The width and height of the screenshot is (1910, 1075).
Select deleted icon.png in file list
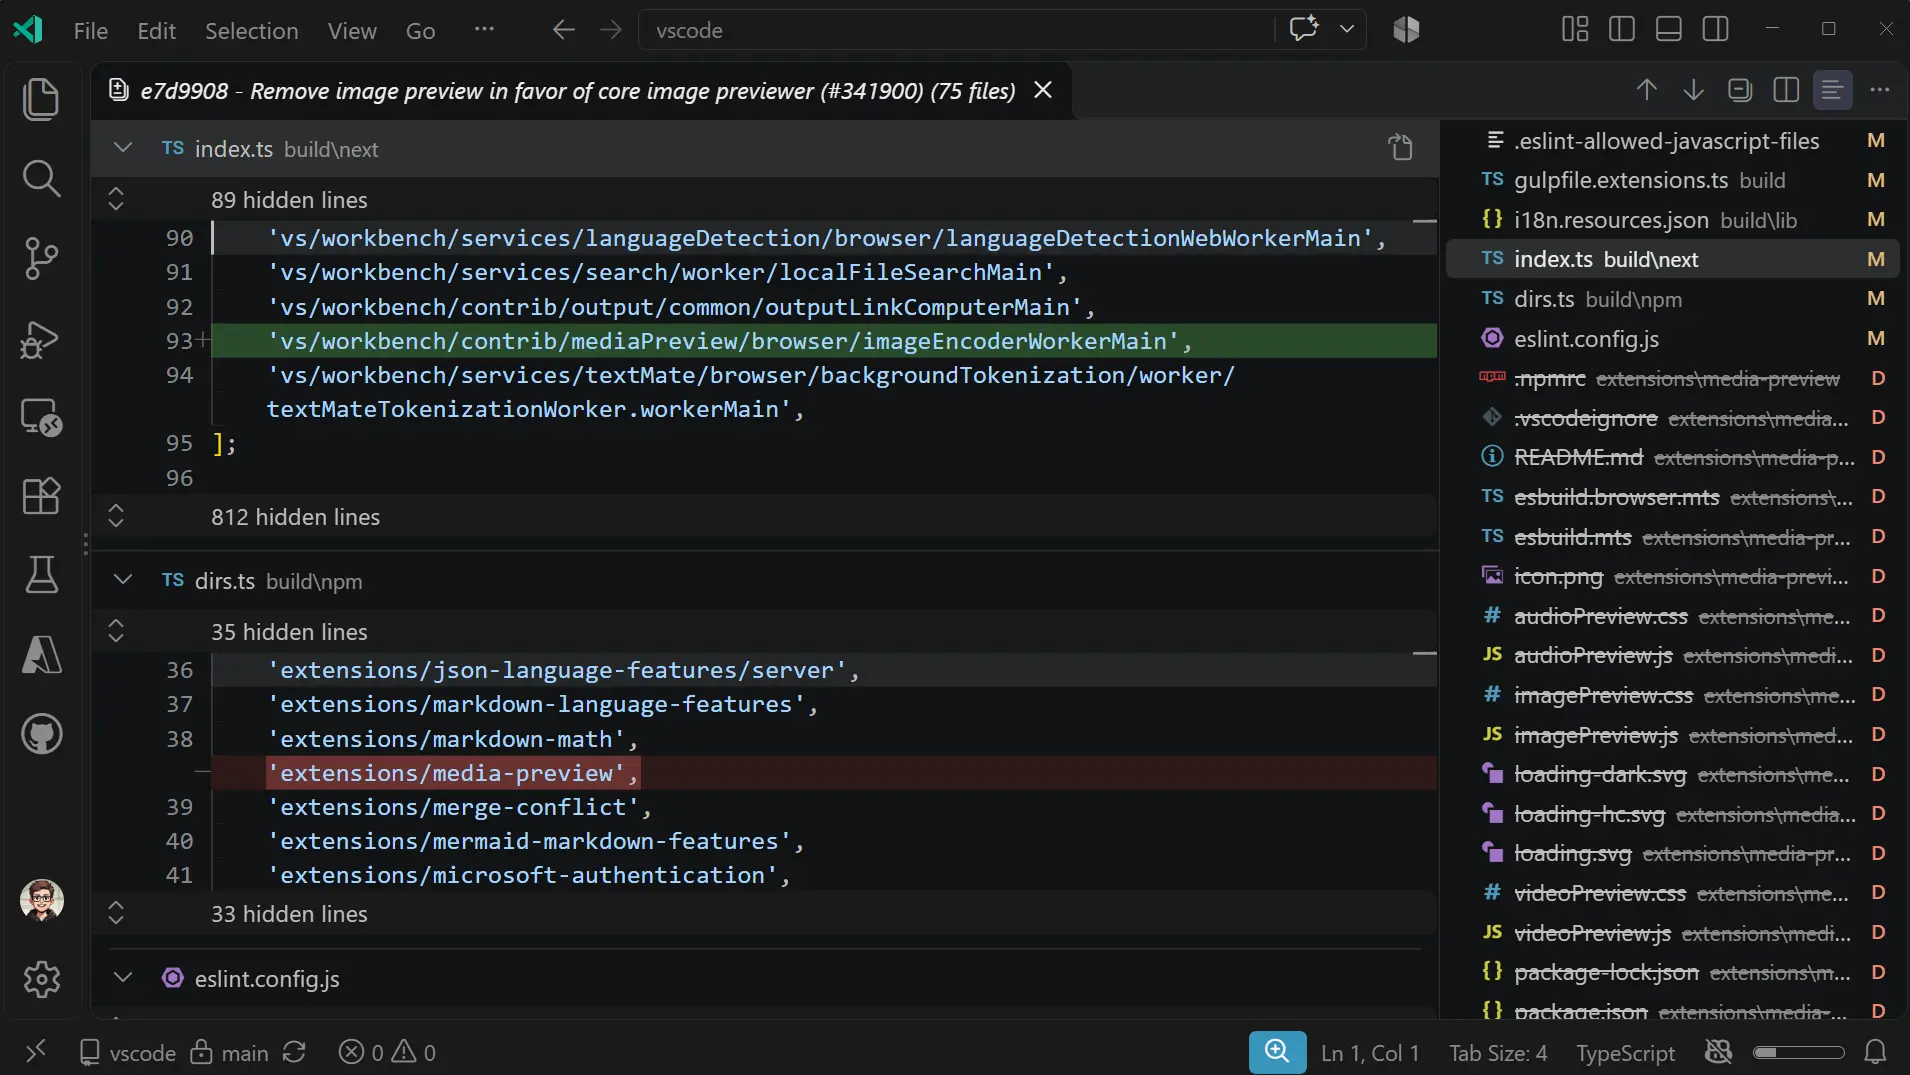pyautogui.click(x=1673, y=576)
